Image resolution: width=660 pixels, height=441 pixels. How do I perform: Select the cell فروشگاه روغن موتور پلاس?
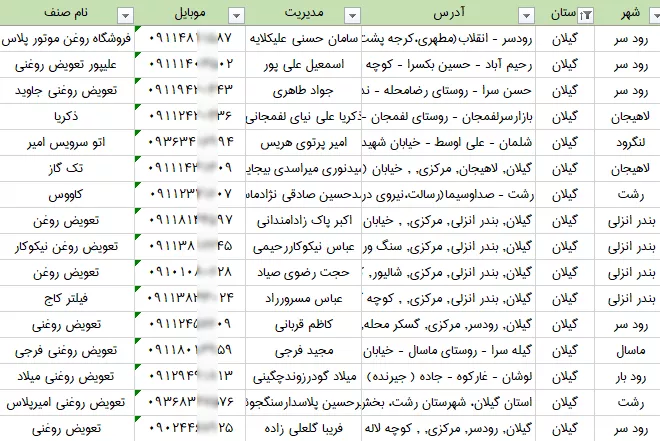click(x=67, y=39)
